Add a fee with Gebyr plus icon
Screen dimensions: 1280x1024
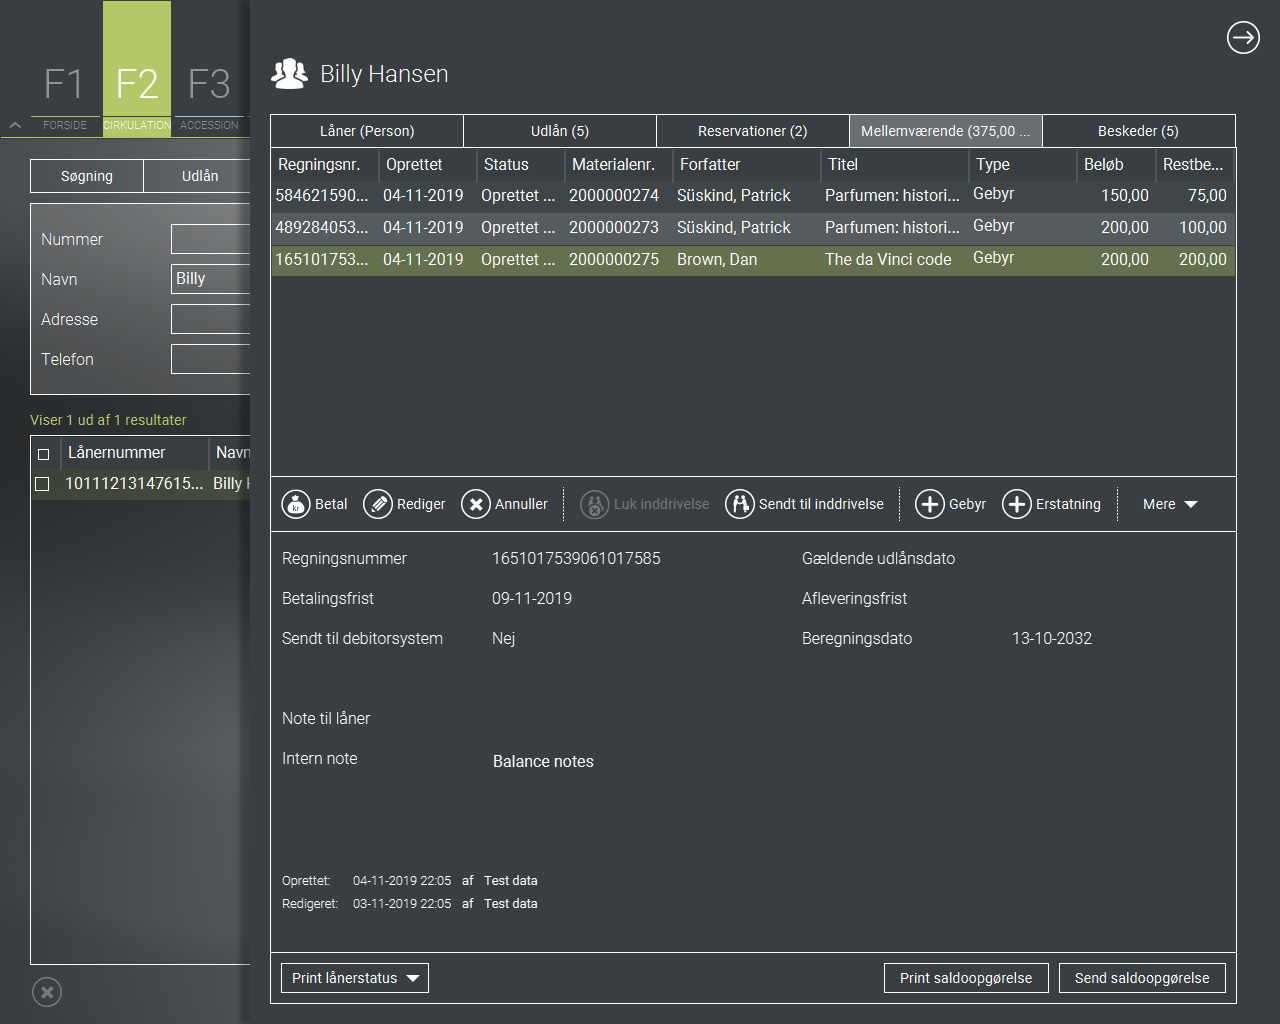point(930,504)
